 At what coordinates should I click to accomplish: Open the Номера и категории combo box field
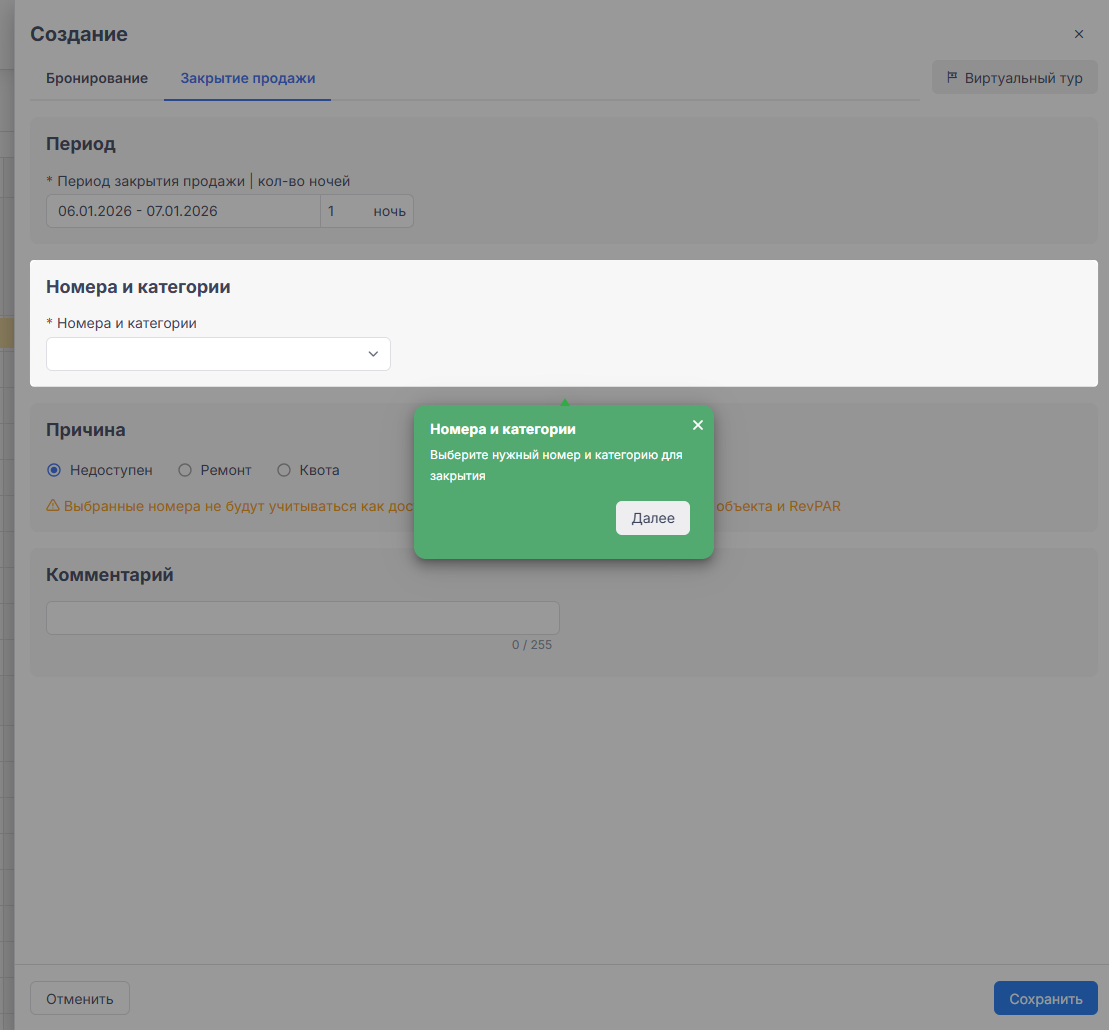pyautogui.click(x=205, y=354)
